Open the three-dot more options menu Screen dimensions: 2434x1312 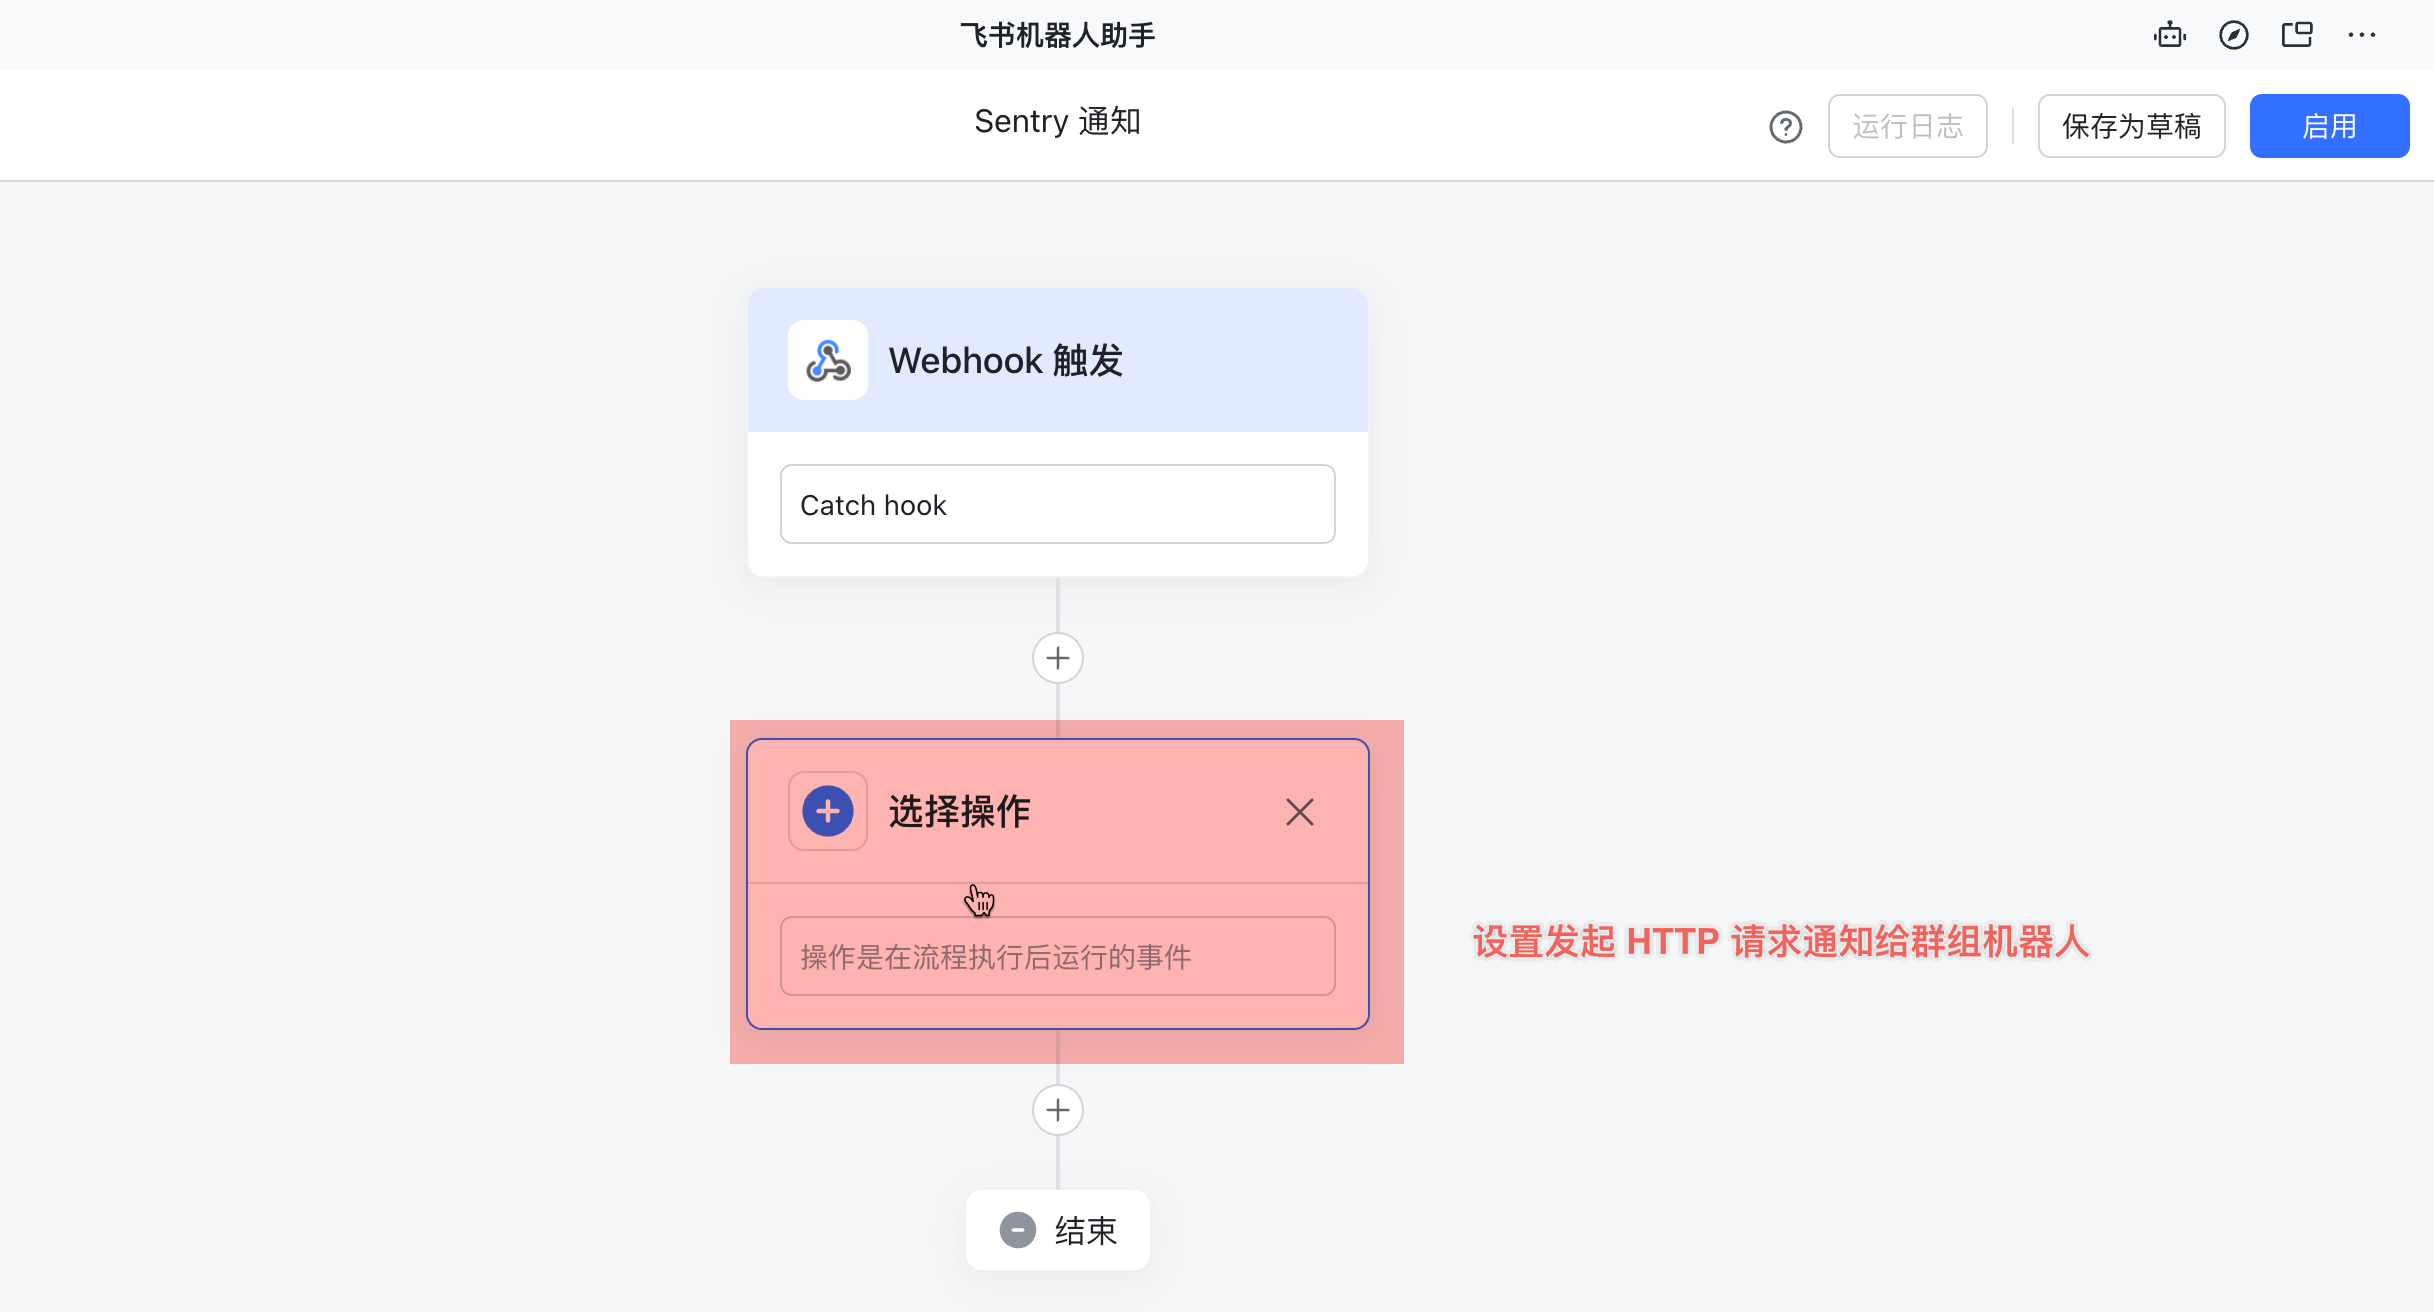click(x=2362, y=35)
